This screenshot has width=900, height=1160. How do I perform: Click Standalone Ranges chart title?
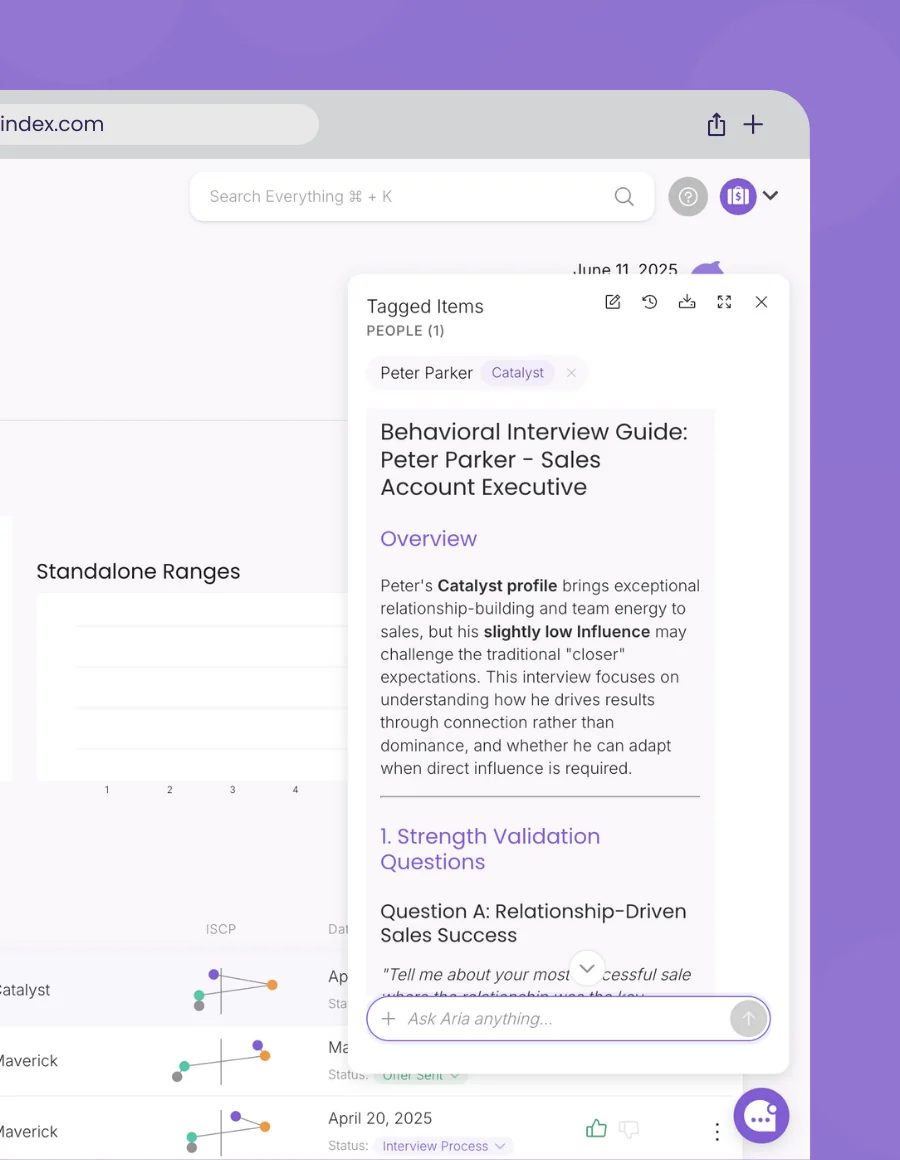click(x=138, y=571)
